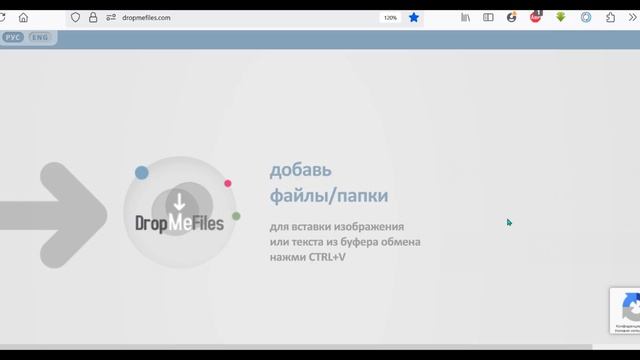Open the red extension icon with badge
This screenshot has height=360, width=640.
click(536, 17)
